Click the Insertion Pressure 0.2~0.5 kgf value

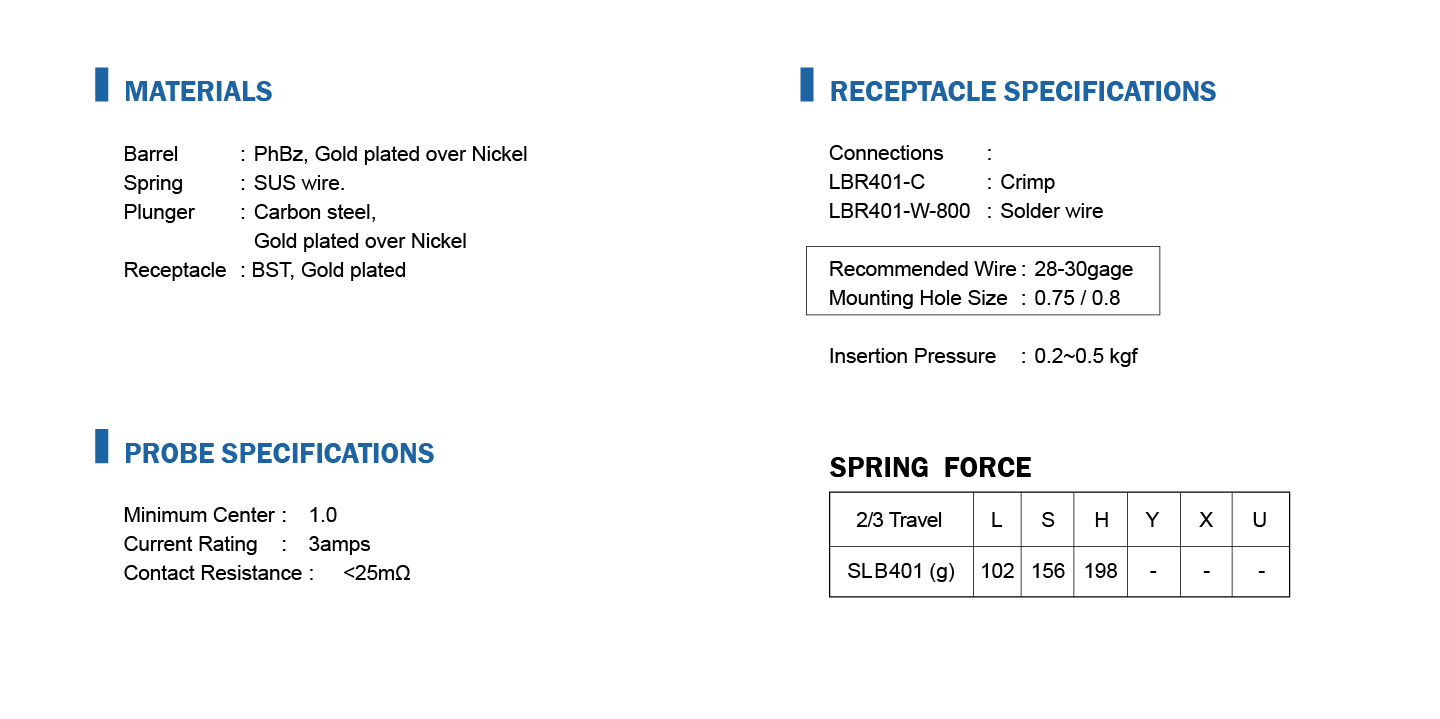click(x=1086, y=356)
